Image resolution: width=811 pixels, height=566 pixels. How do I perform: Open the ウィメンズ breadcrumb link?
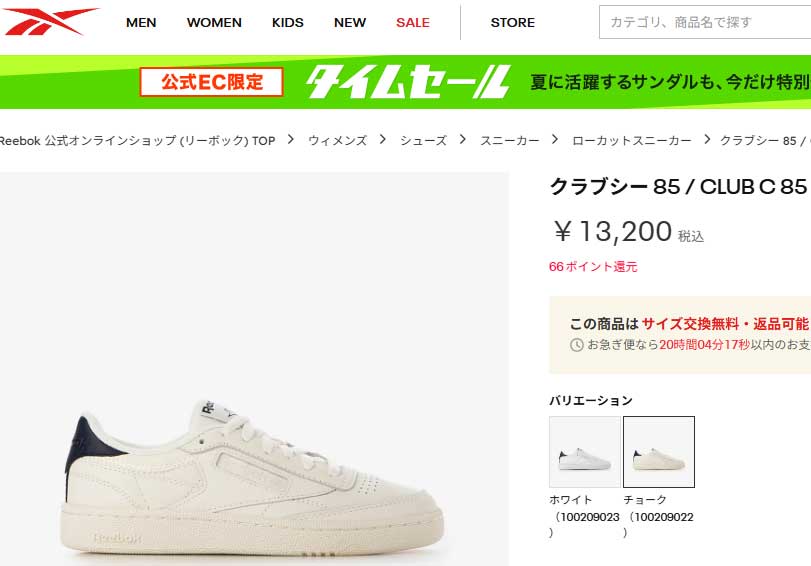[337, 141]
